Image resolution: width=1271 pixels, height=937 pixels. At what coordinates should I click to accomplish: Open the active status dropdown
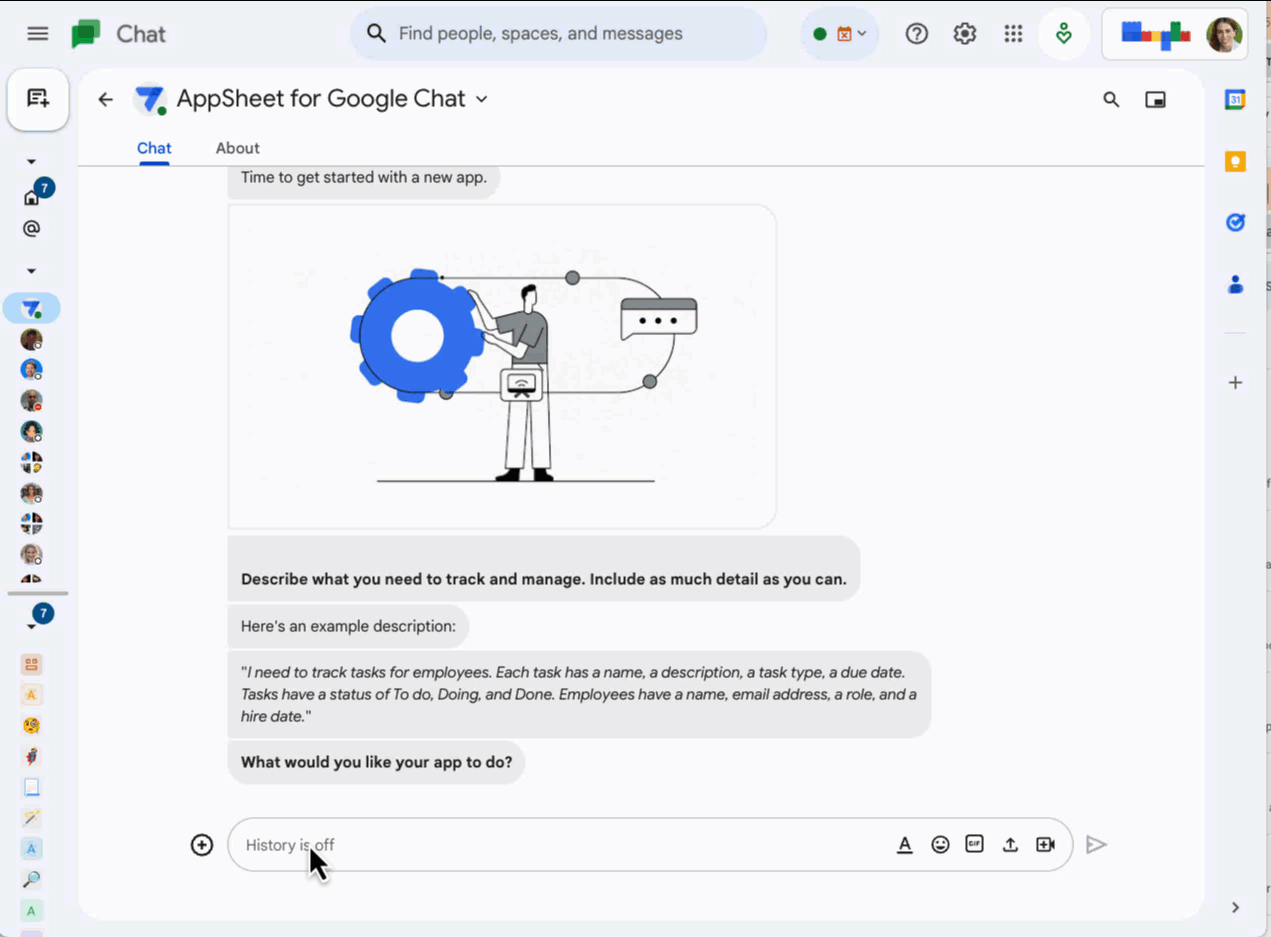pyautogui.click(x=840, y=34)
